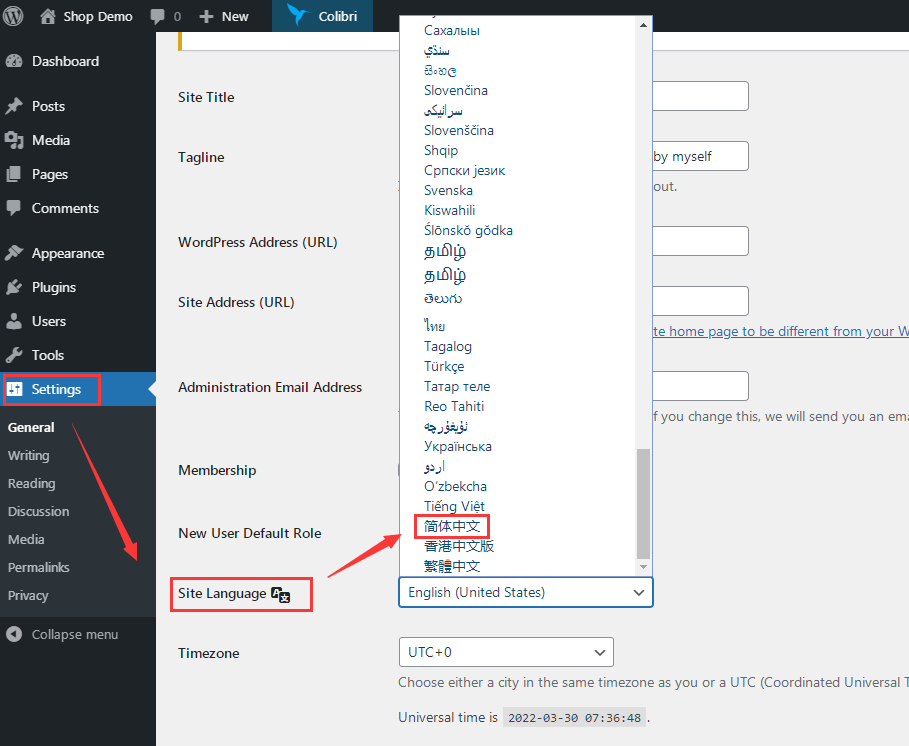Select 繁體中文 from language list
The height and width of the screenshot is (746, 909).
[452, 566]
